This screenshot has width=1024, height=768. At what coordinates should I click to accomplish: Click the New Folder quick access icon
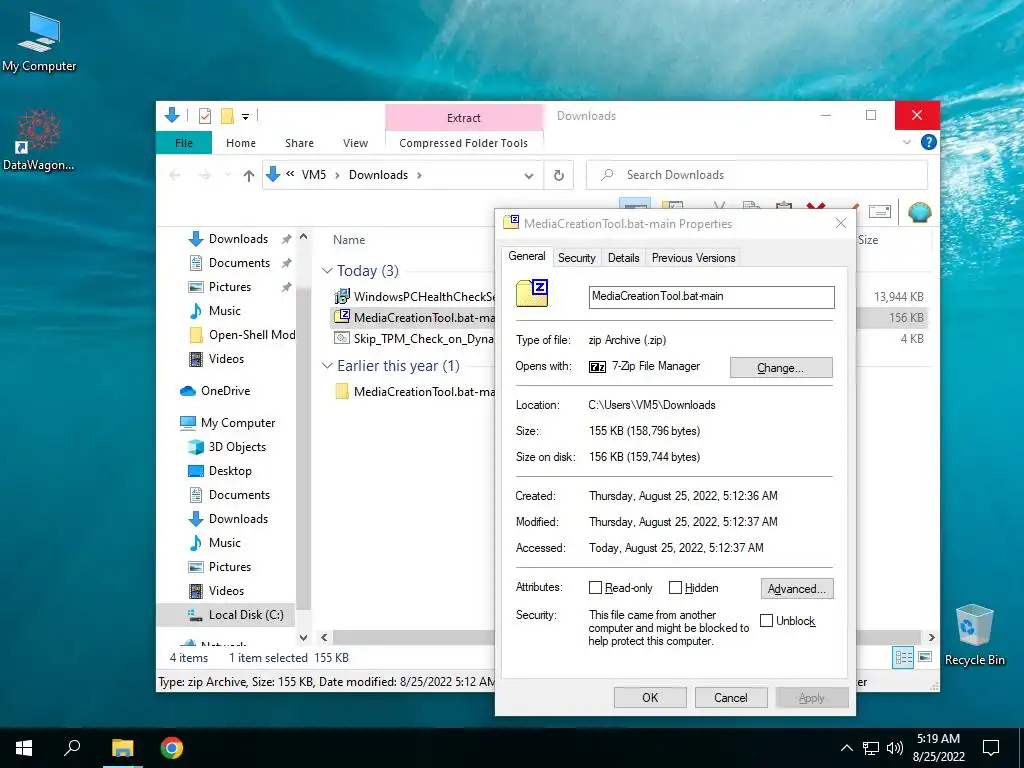pyautogui.click(x=227, y=116)
